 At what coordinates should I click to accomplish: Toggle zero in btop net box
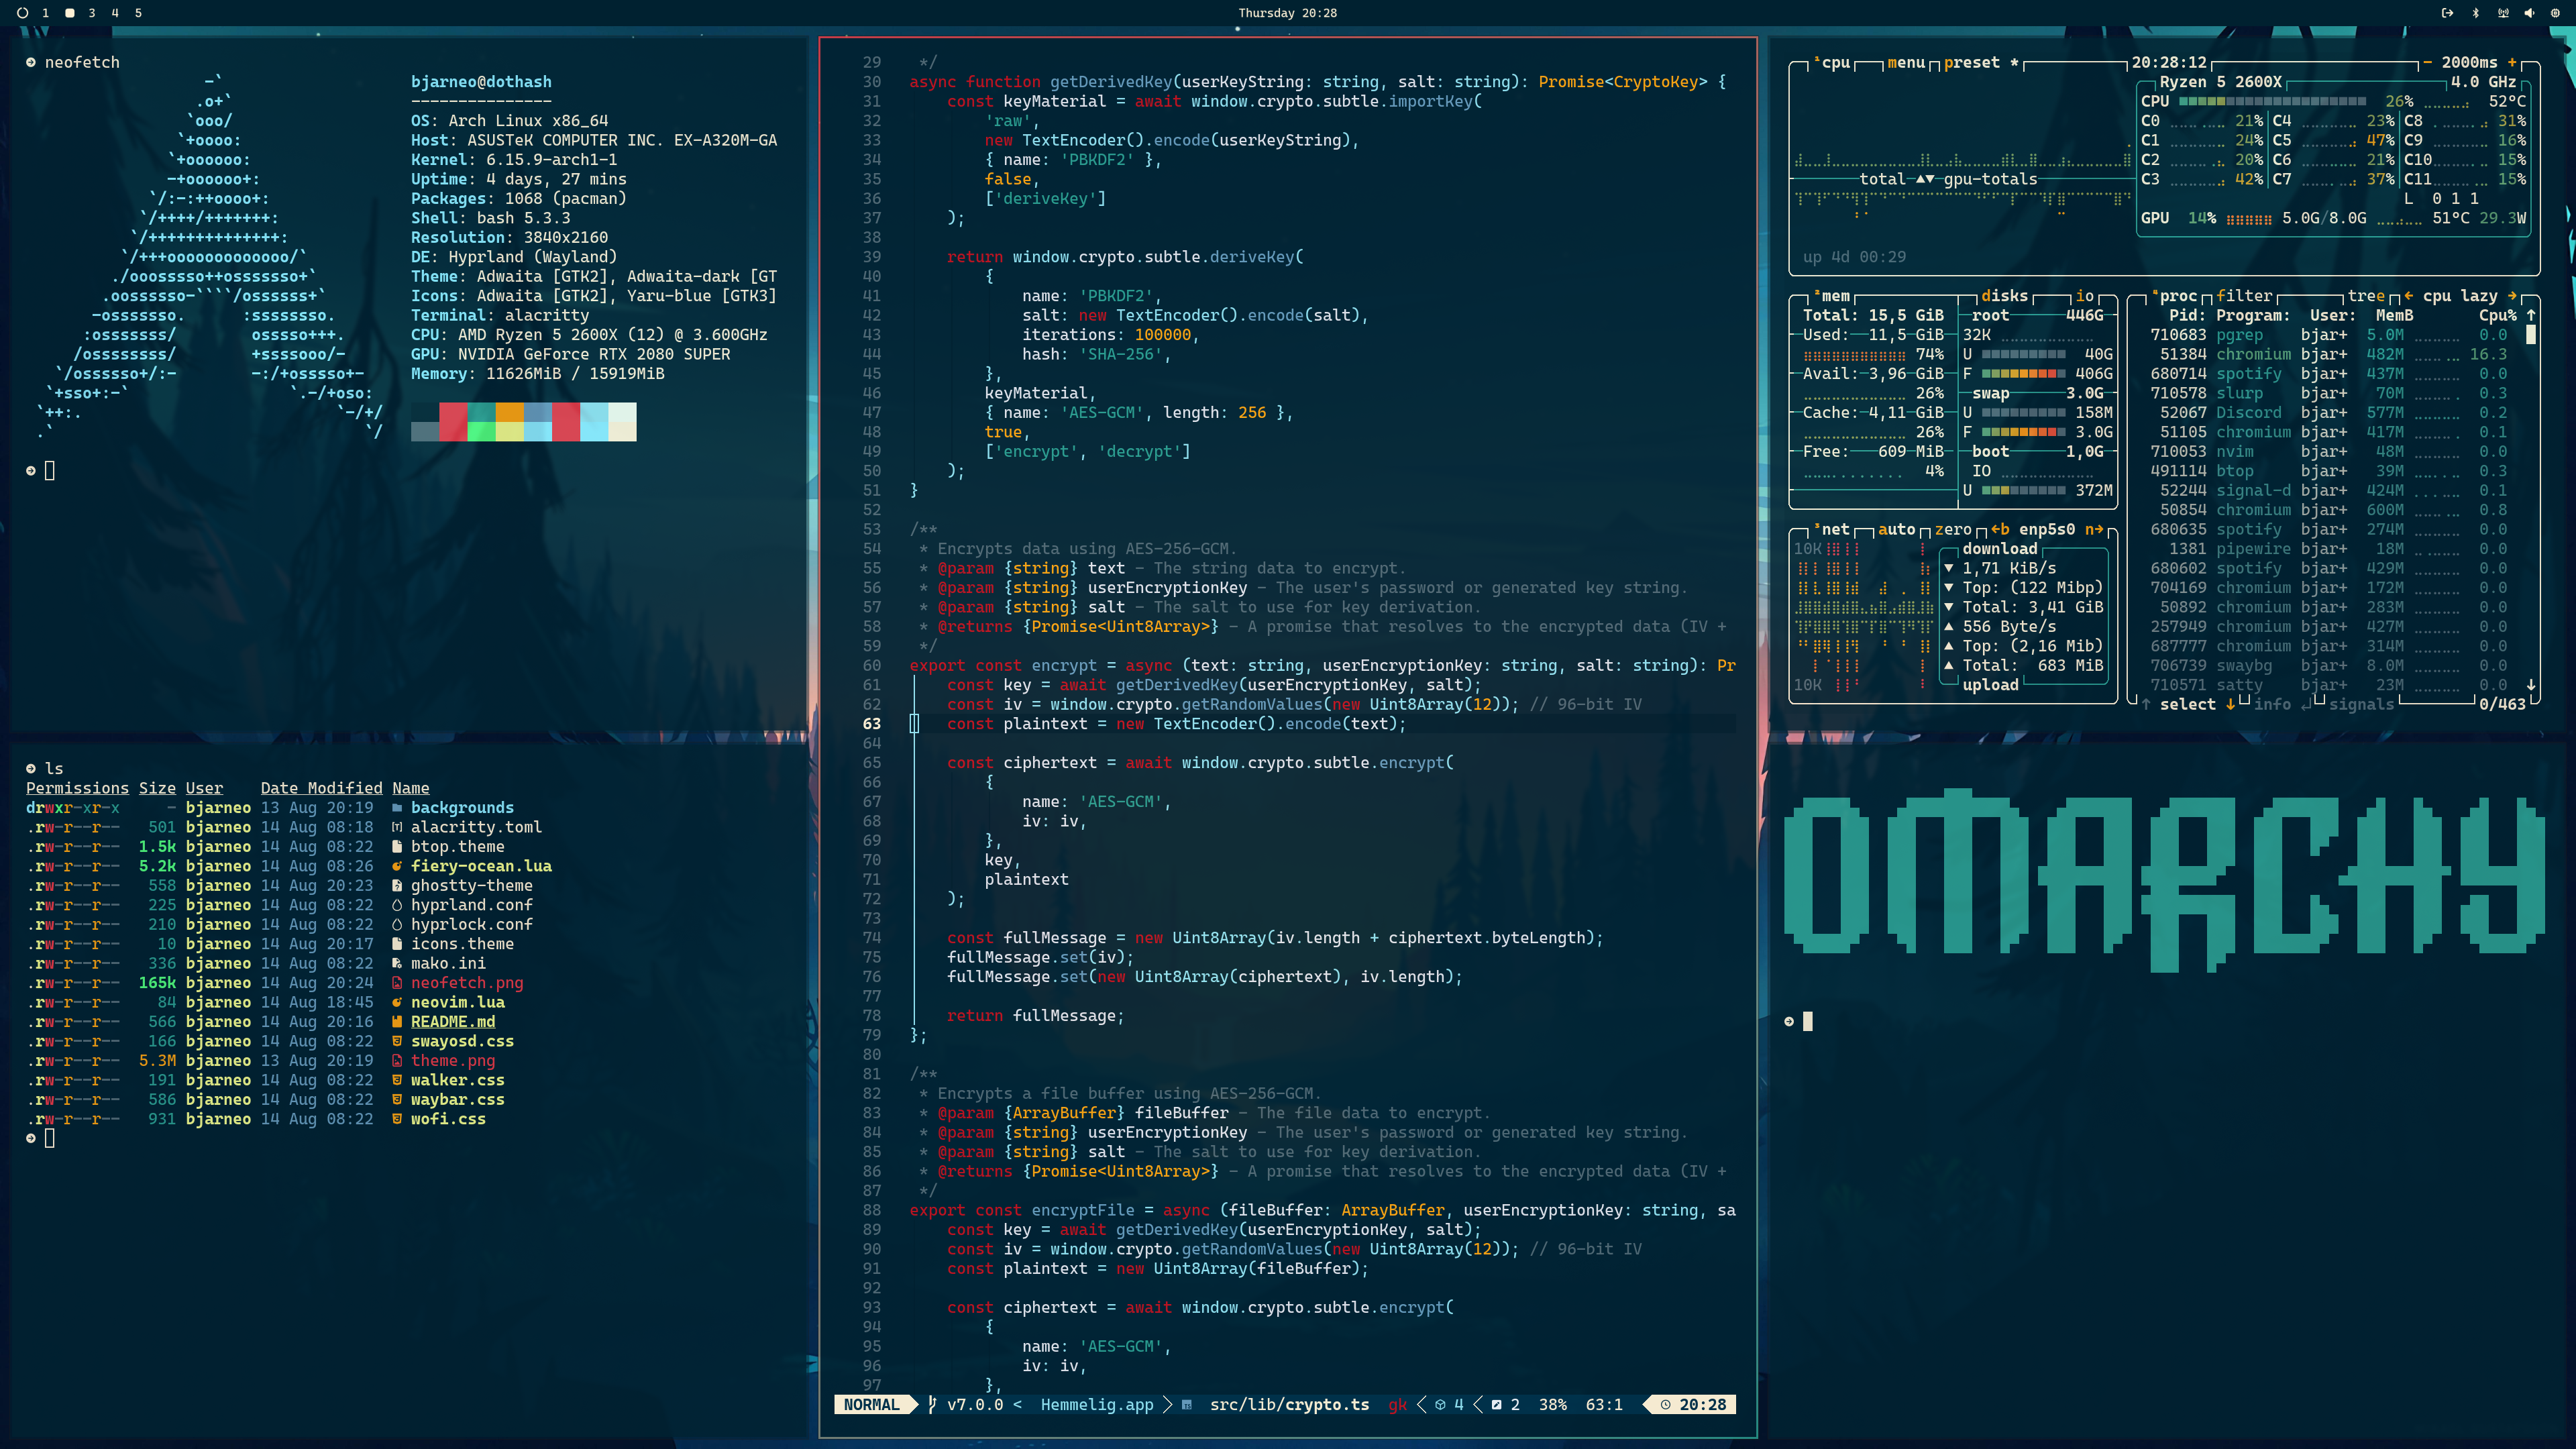click(1953, 530)
